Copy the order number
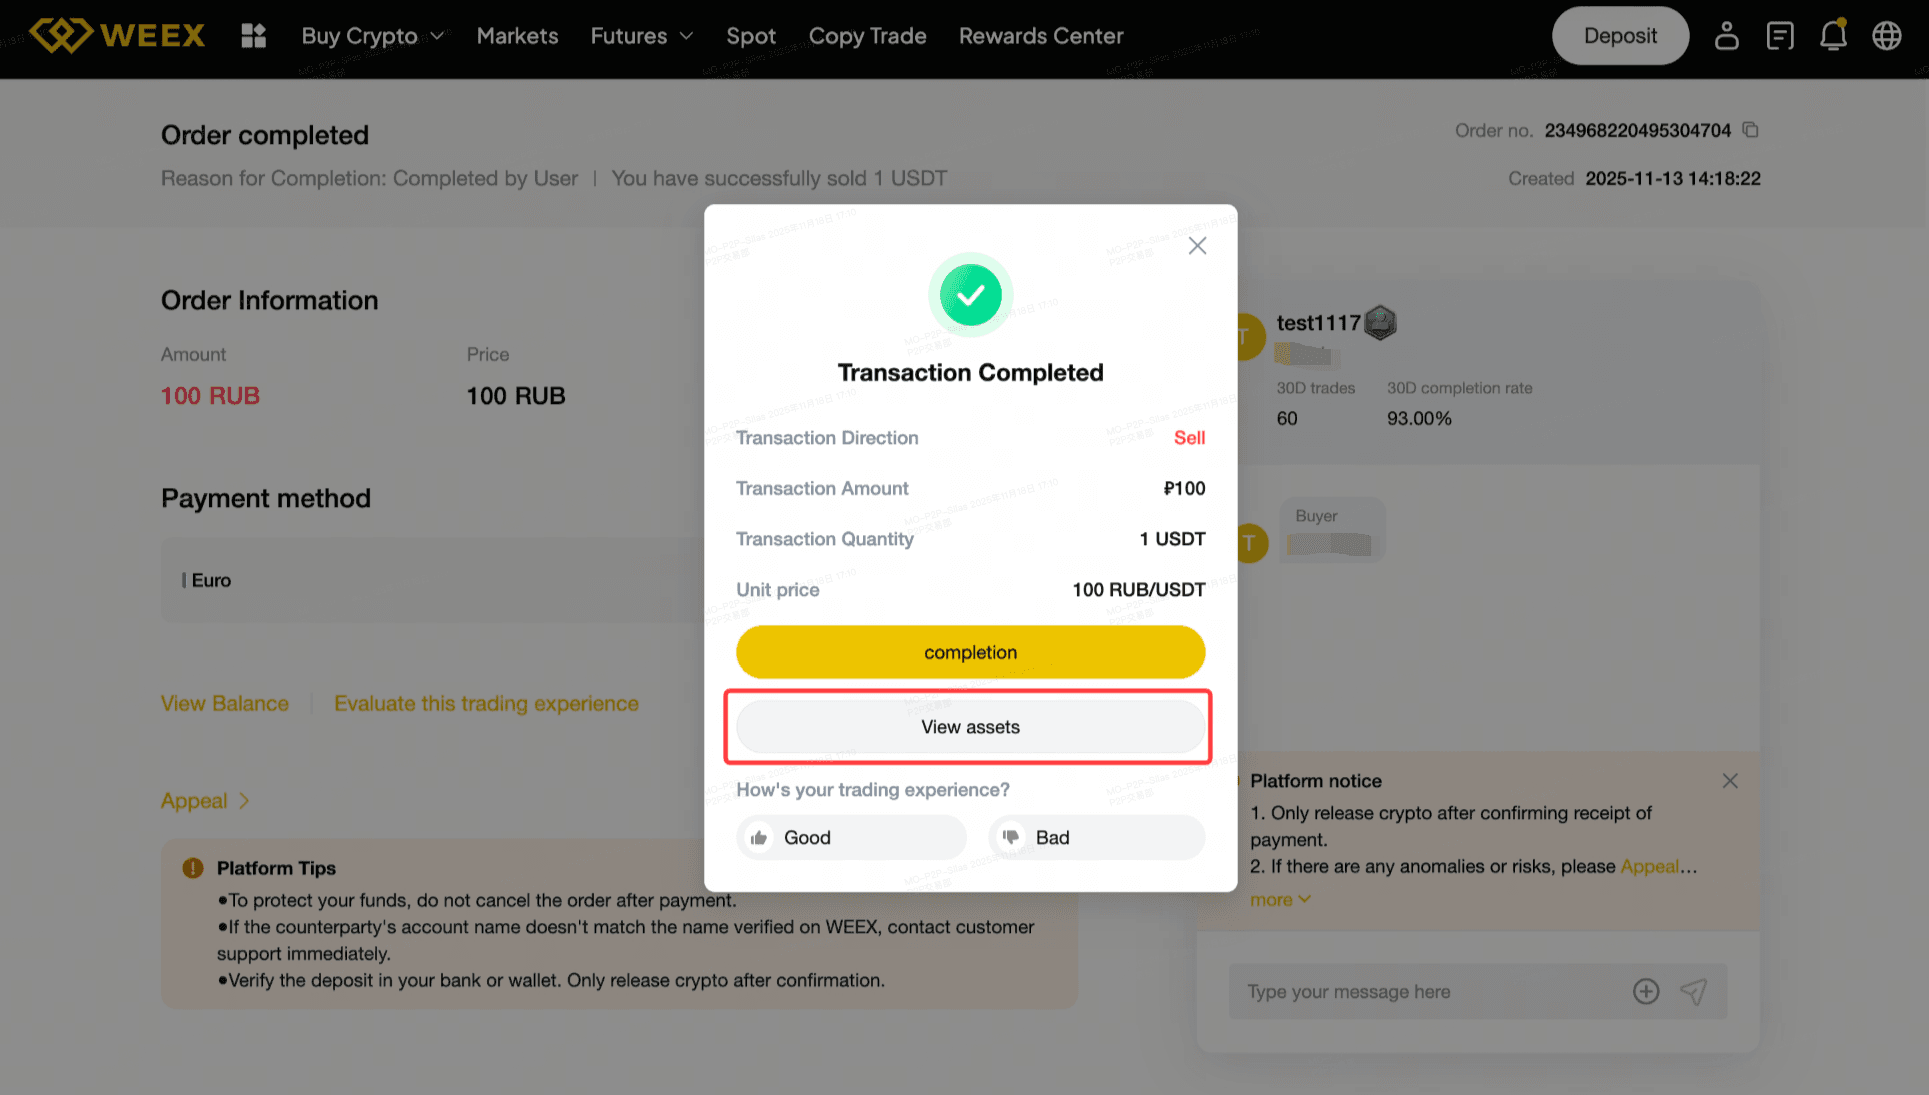This screenshot has height=1095, width=1929. click(1750, 130)
